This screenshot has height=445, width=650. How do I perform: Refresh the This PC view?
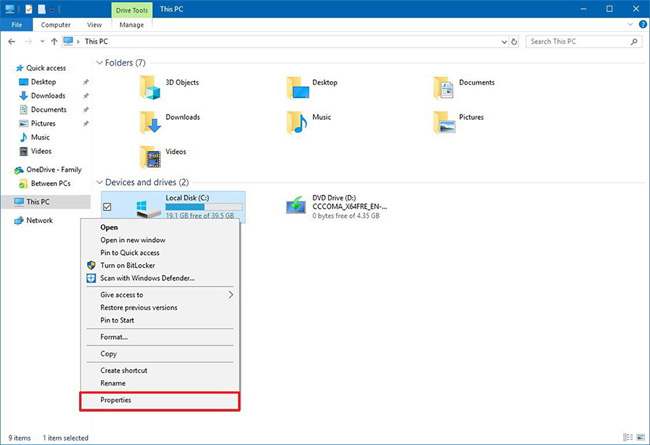[x=514, y=41]
